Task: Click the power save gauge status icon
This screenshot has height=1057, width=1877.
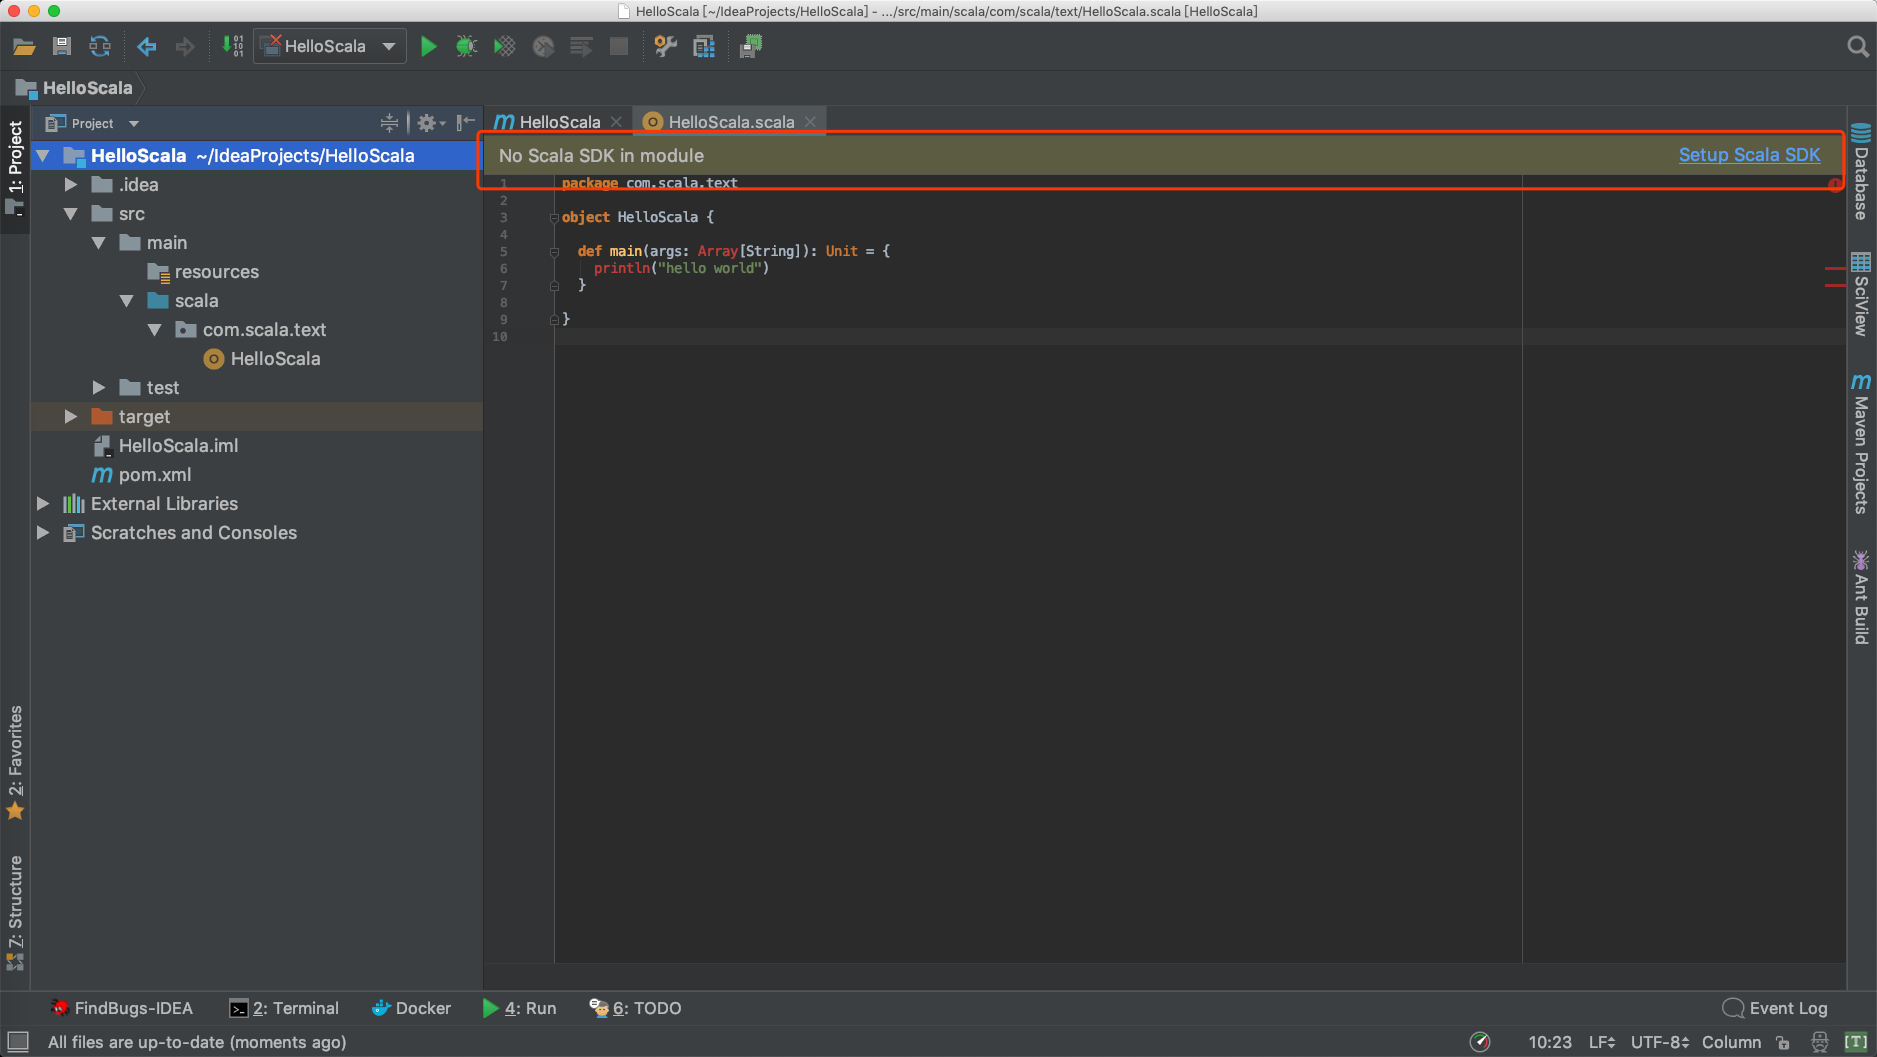Action: click(1480, 1042)
